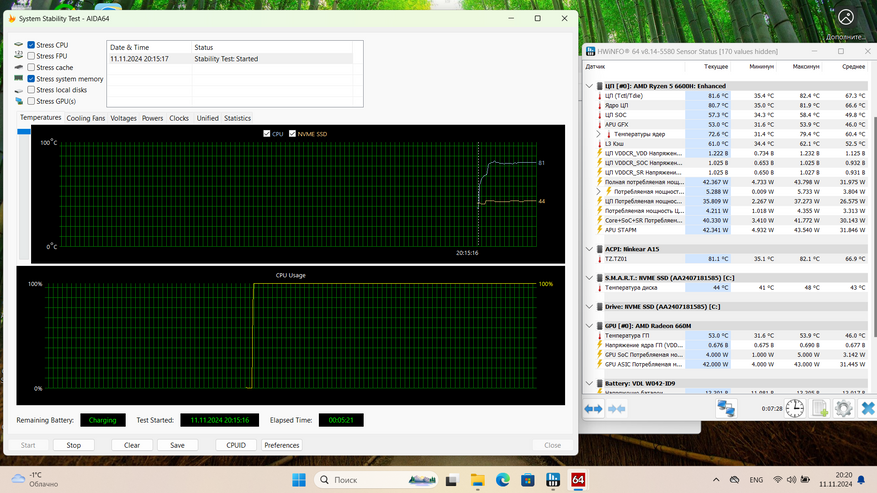
Task: Open the Powers tab
Action: click(x=152, y=118)
